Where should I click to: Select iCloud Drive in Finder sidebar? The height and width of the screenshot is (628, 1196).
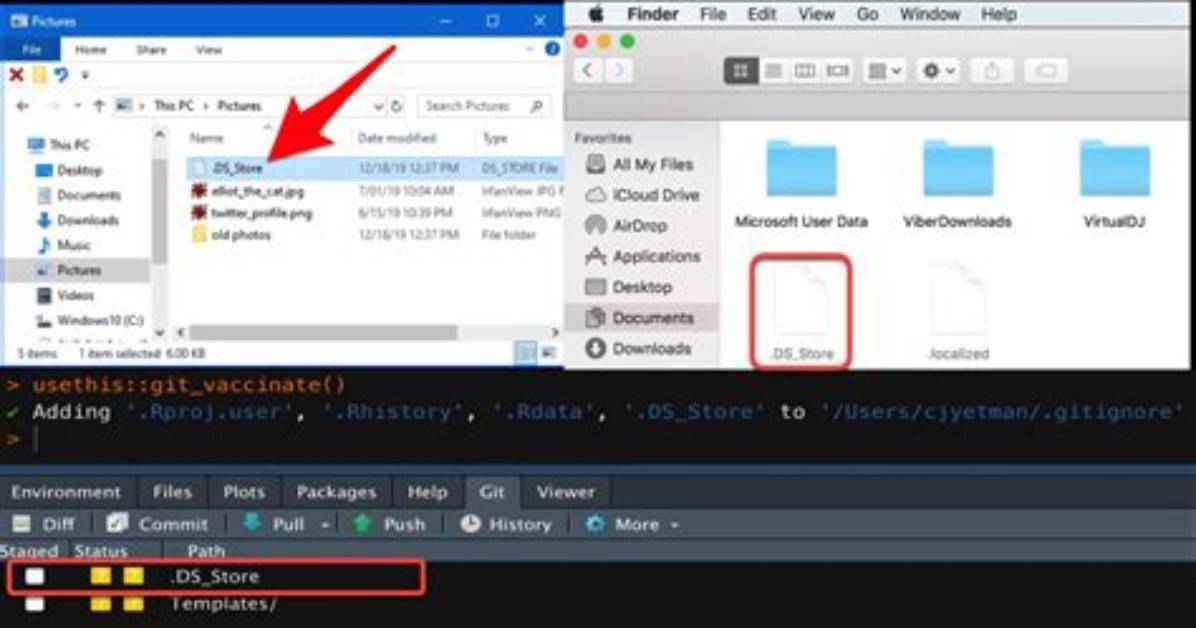point(642,195)
